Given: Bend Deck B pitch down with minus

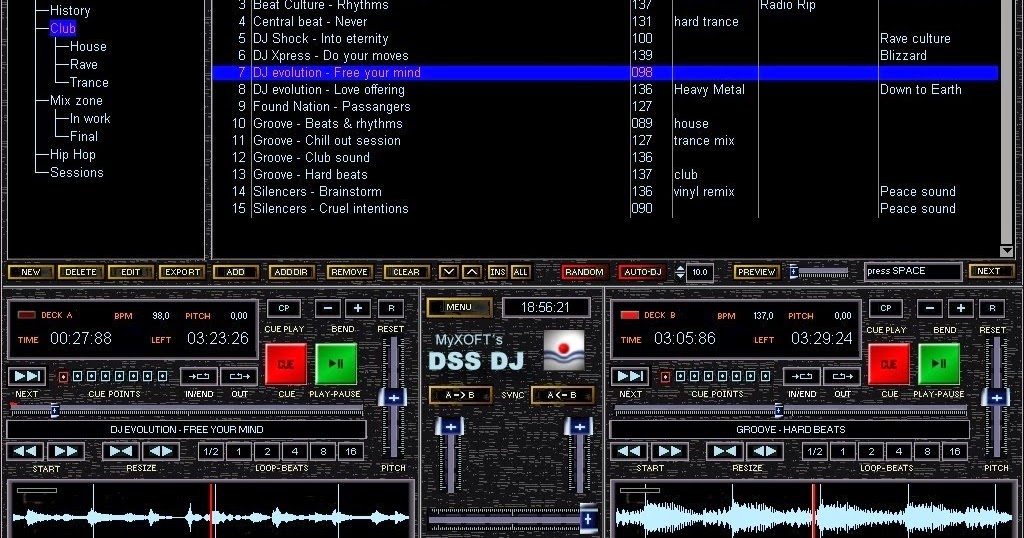Looking at the screenshot, I should (930, 308).
